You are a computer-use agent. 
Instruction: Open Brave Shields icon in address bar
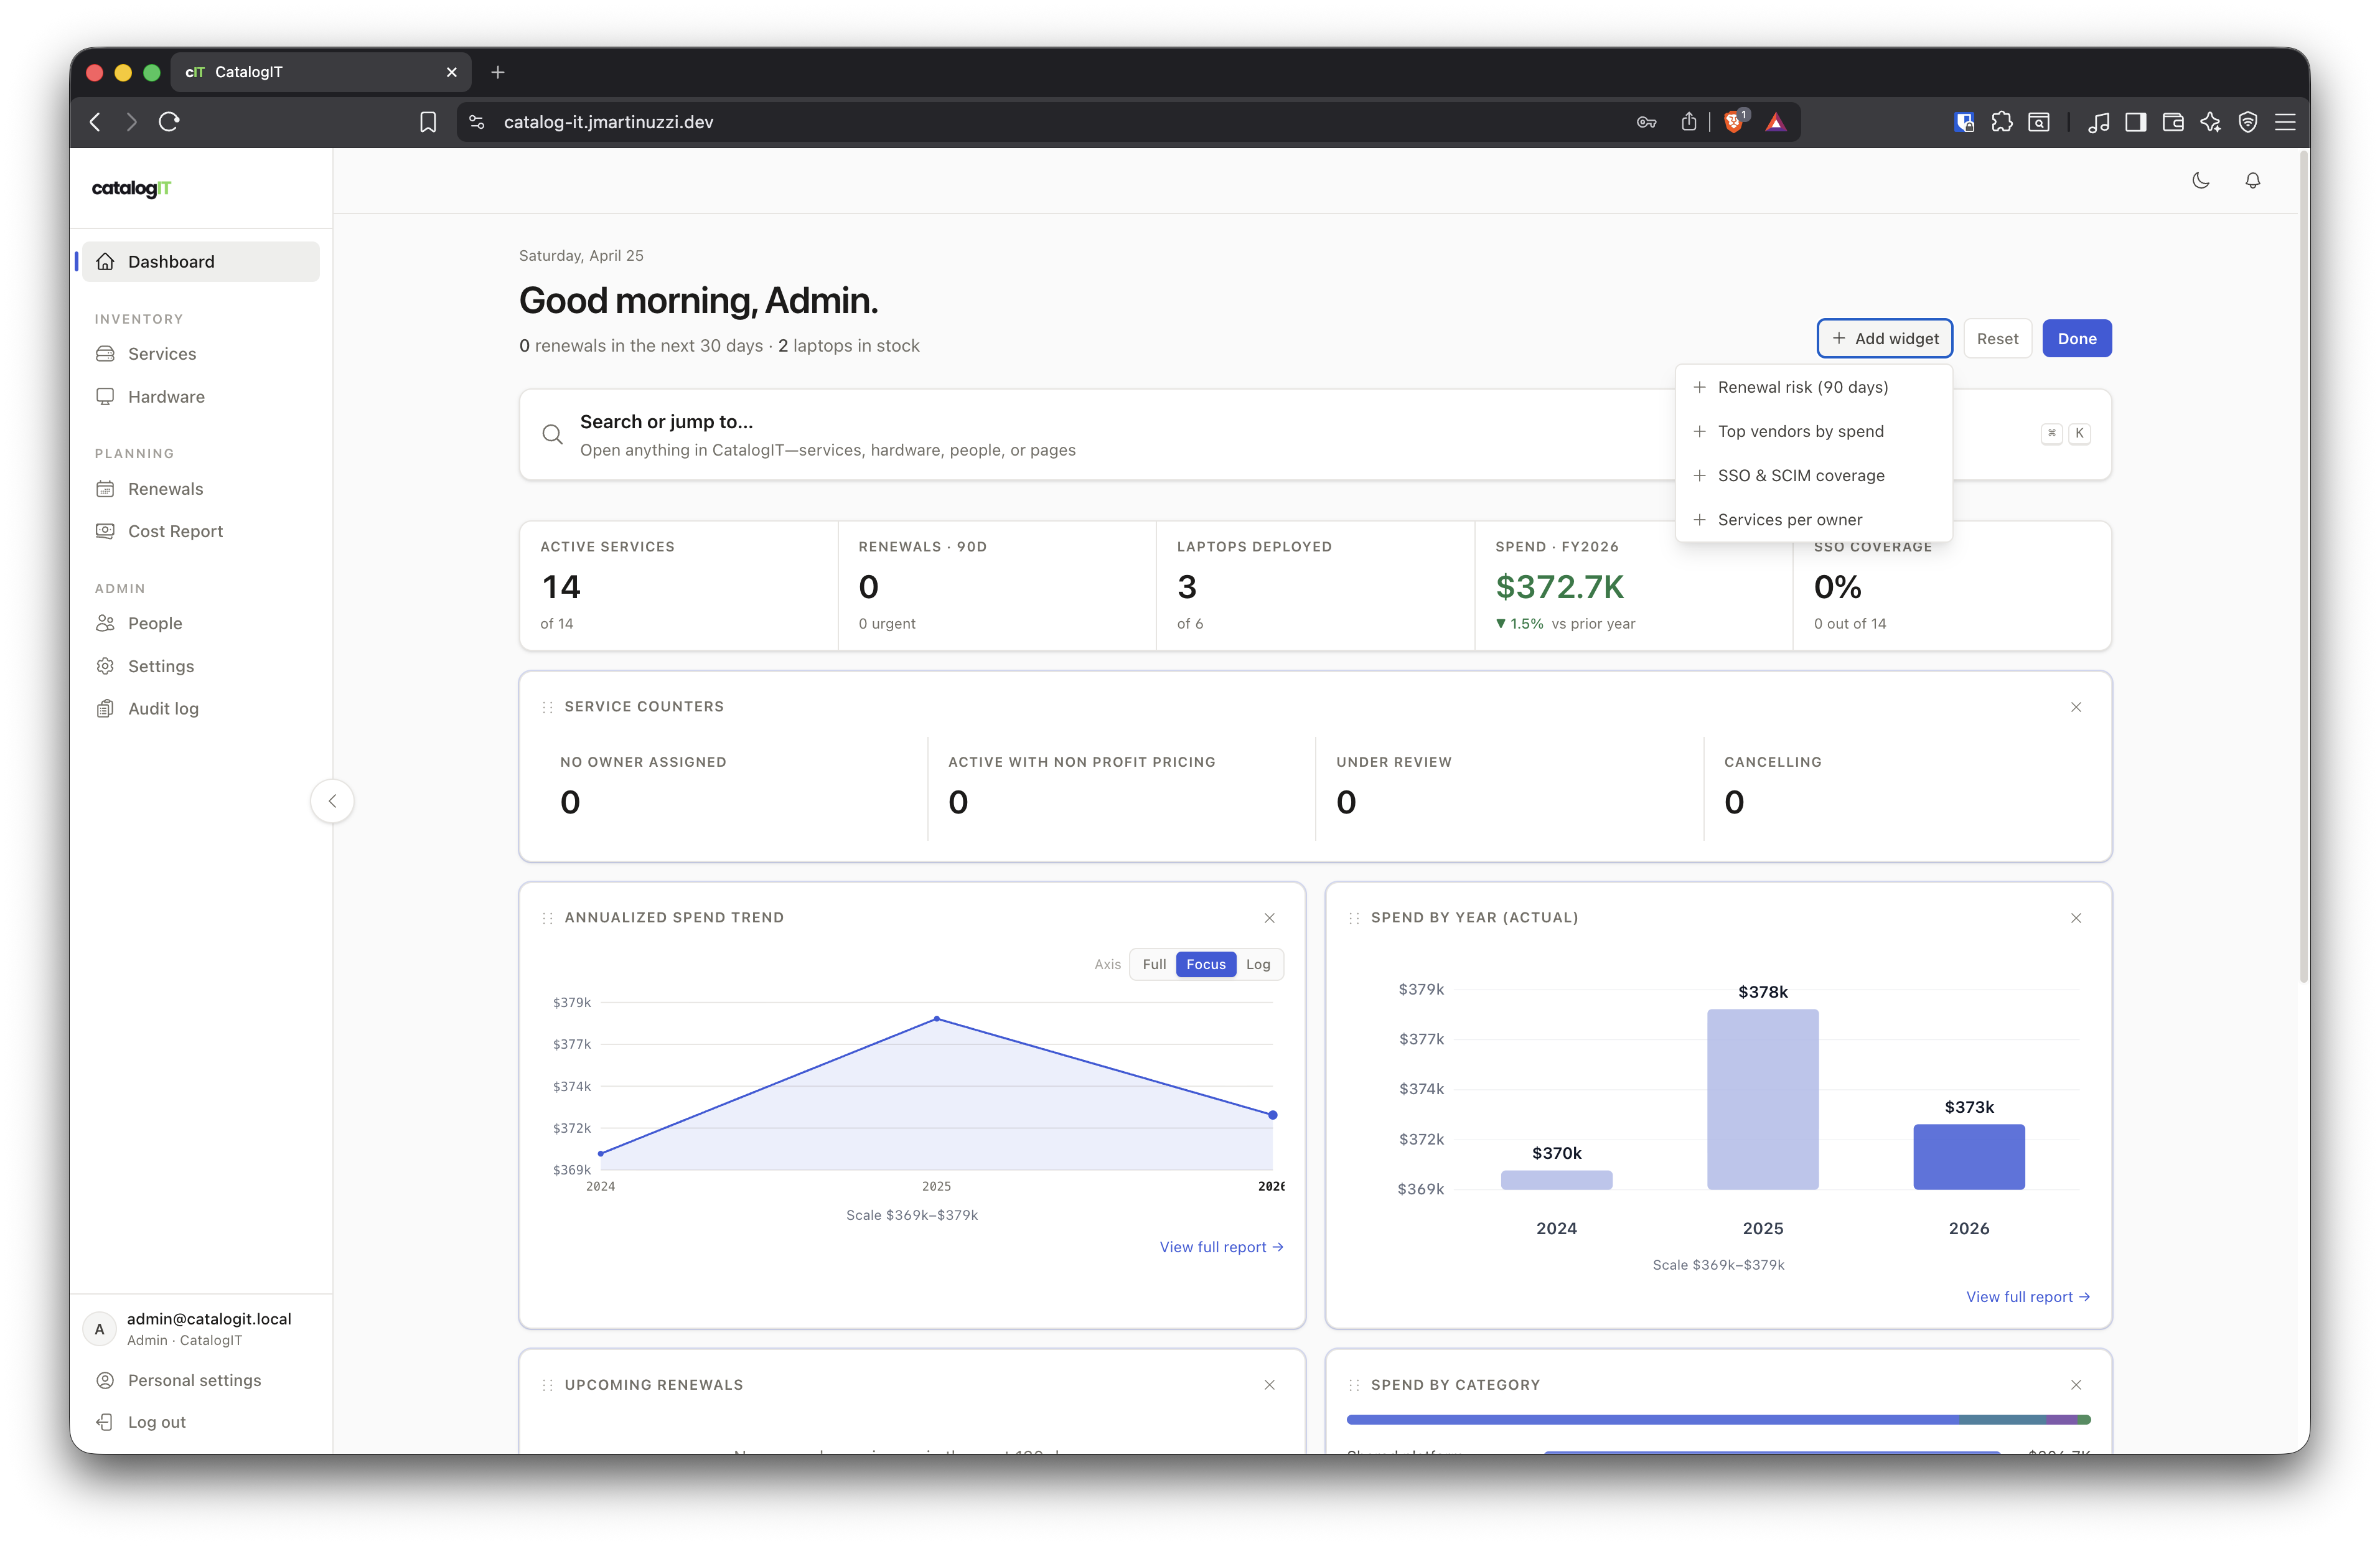(1735, 121)
